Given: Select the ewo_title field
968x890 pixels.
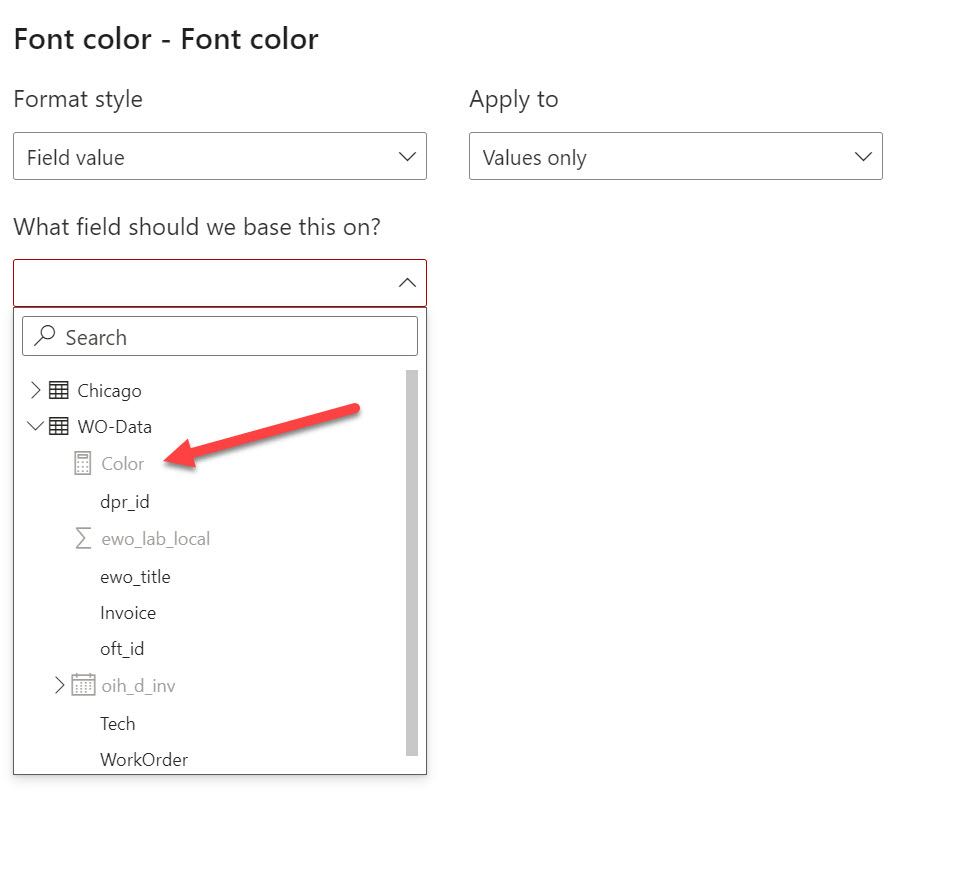Looking at the screenshot, I should 135,576.
